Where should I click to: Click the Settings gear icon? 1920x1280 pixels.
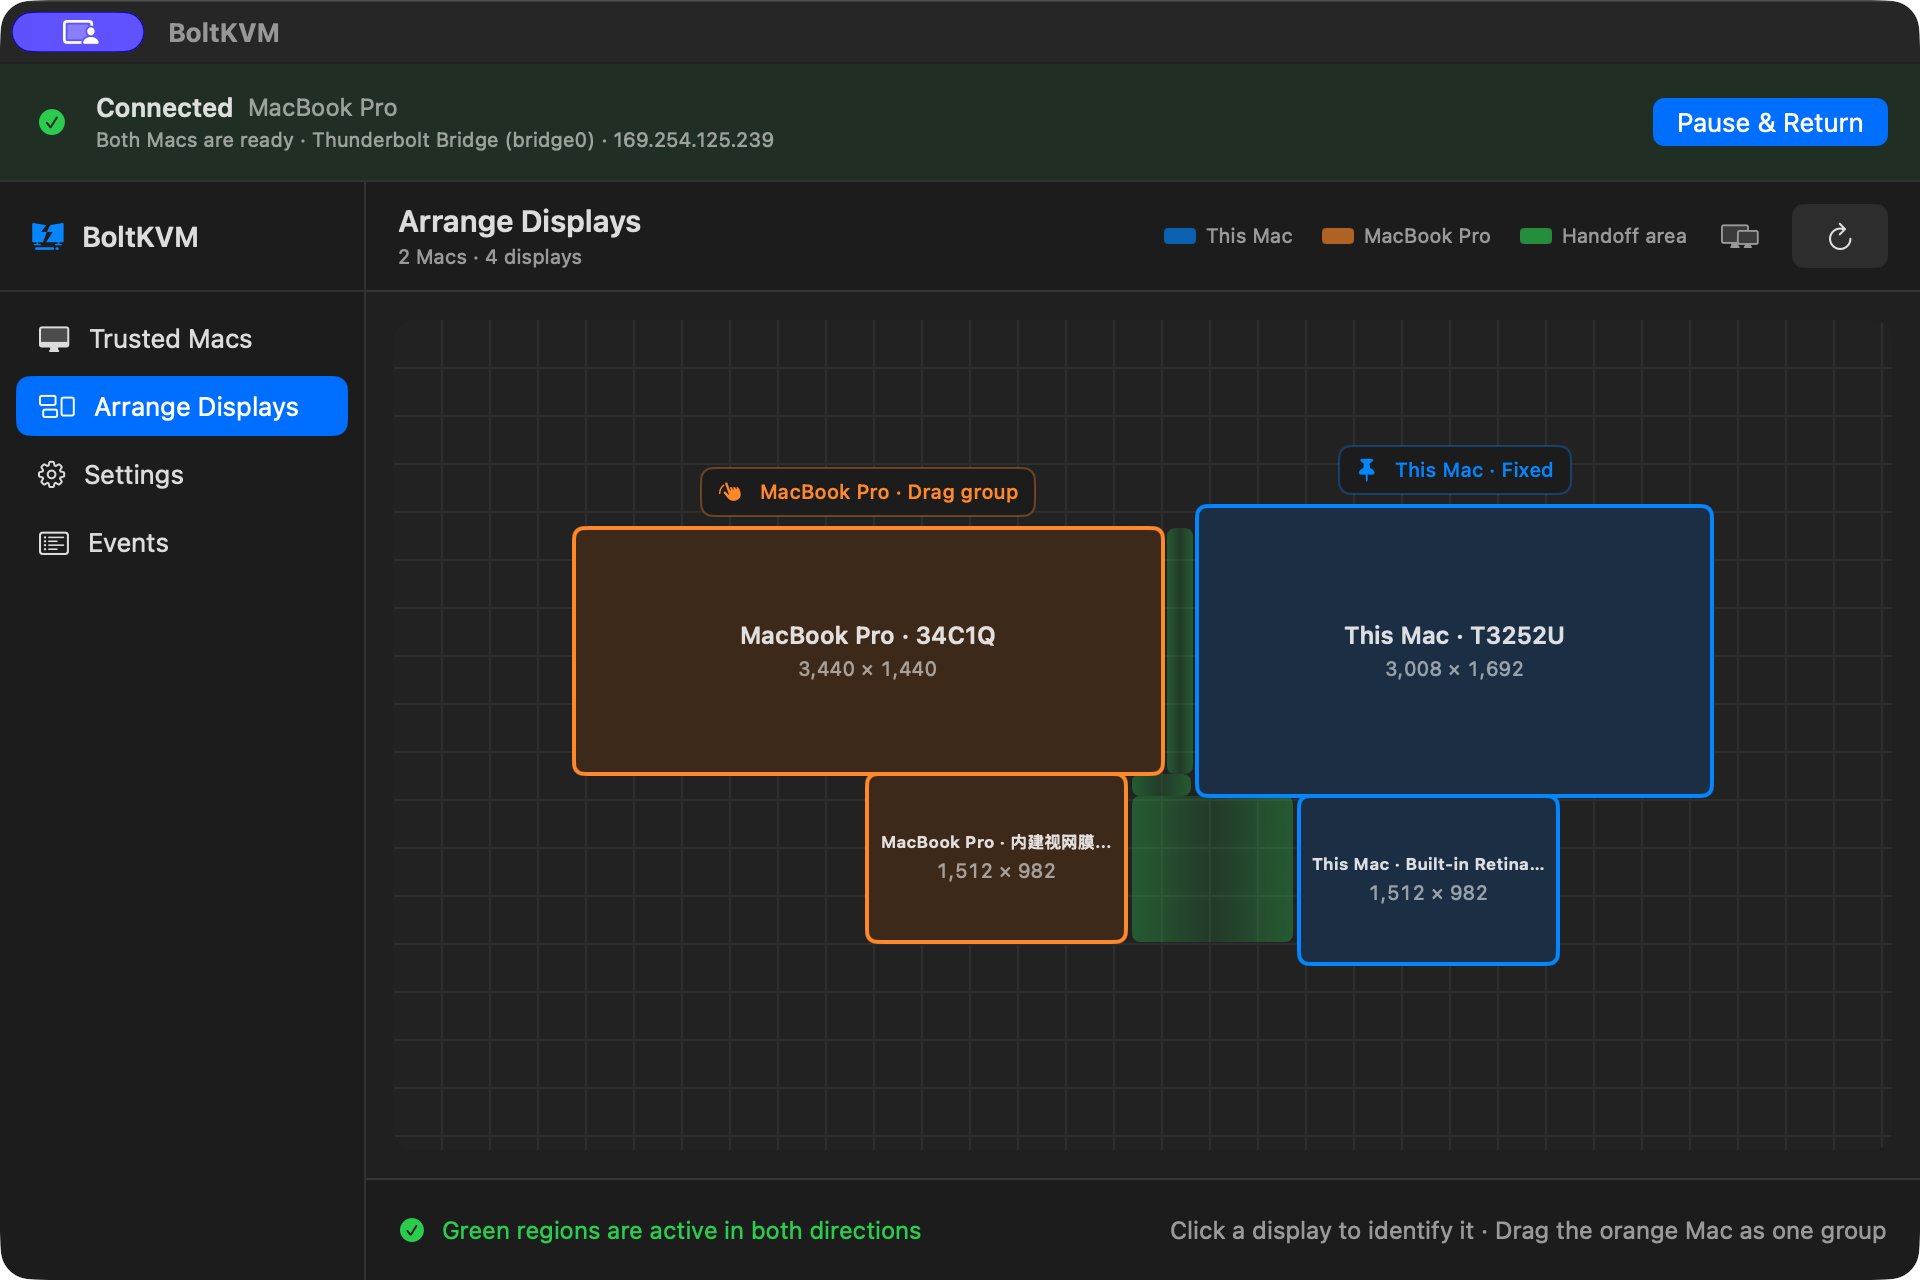[52, 475]
